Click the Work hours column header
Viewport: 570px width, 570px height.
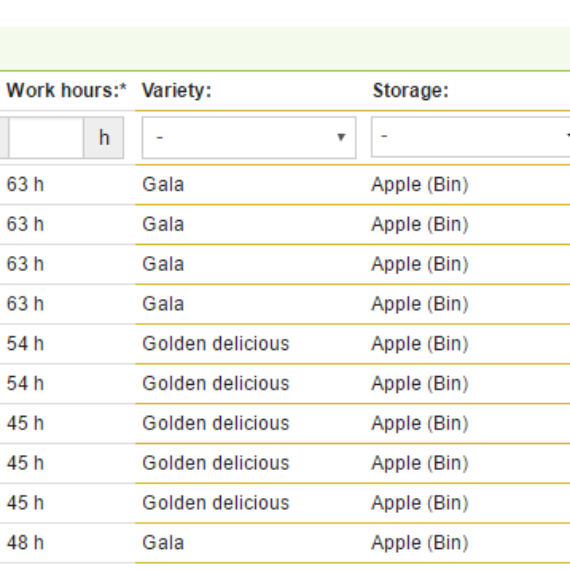coord(67,91)
